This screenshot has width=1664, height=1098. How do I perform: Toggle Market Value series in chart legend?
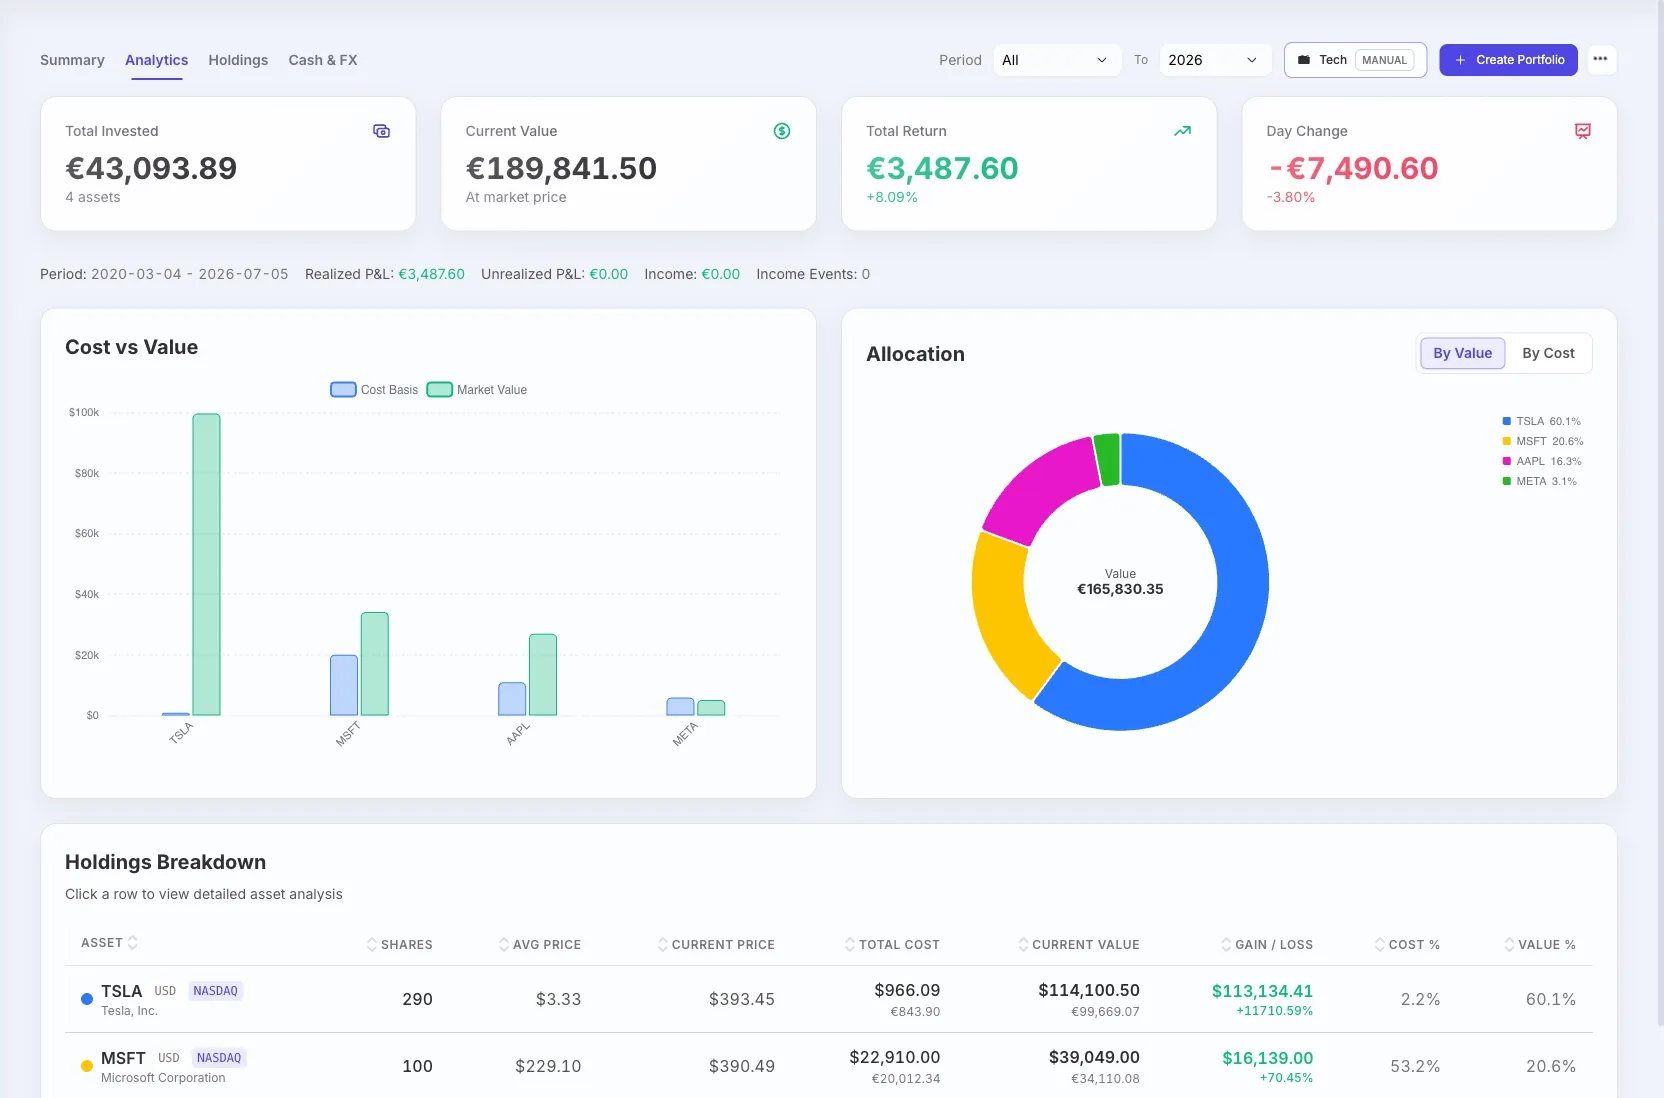click(x=477, y=390)
